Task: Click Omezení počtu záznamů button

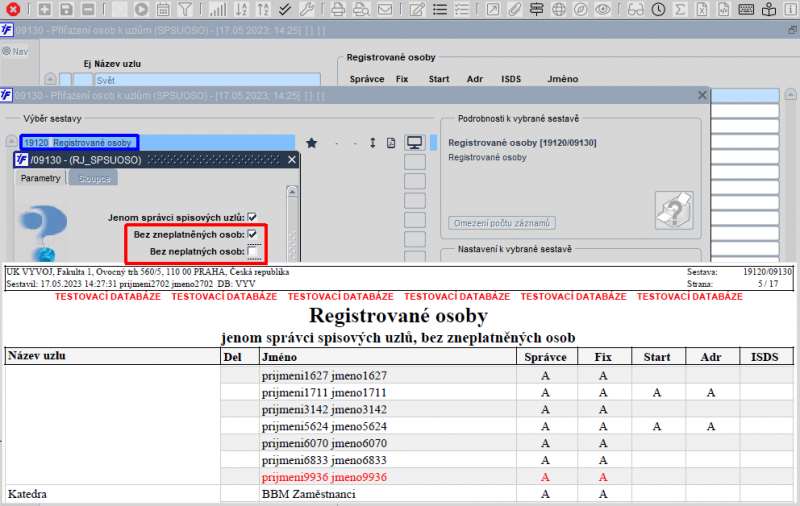Action: click(502, 223)
